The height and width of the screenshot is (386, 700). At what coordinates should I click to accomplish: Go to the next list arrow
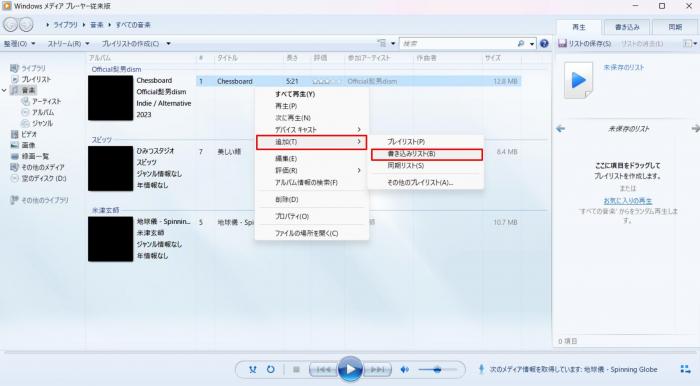point(696,129)
